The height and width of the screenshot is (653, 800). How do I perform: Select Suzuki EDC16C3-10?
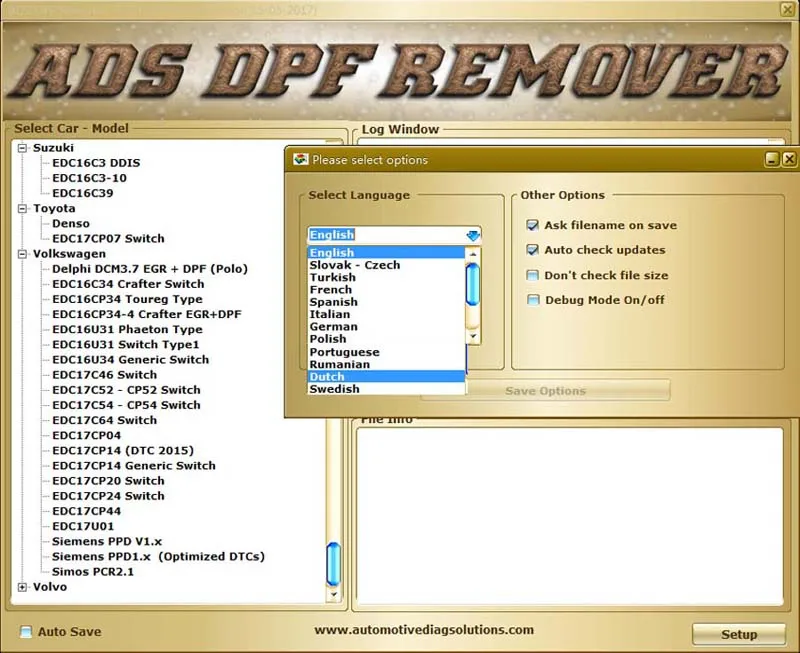click(x=89, y=179)
